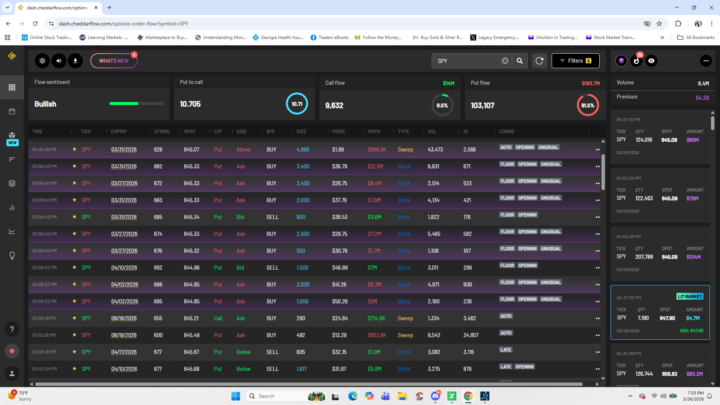Screen dimensions: 720x405
Task: Click the red record dot in sidebar
Action: point(12,351)
